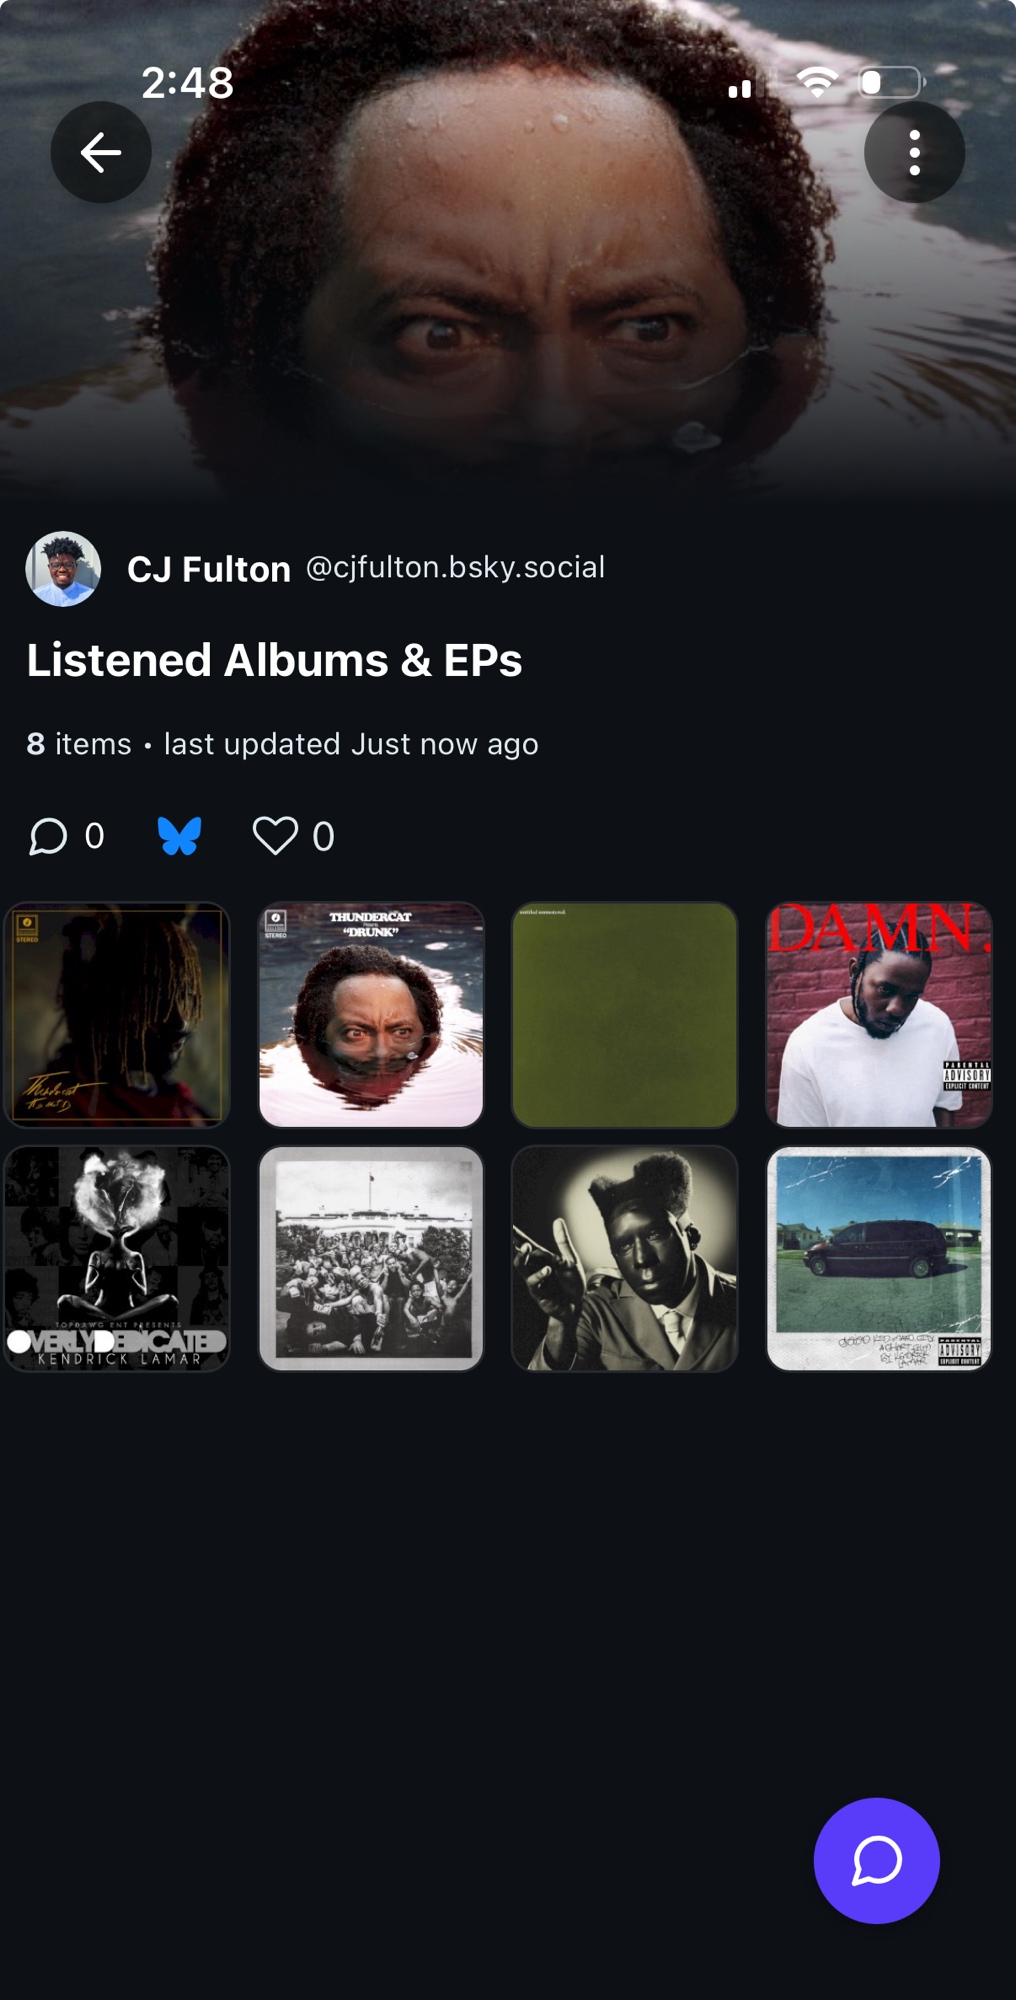Image resolution: width=1016 pixels, height=2000 pixels.
Task: Tap CJ Fulton's profile avatar
Action: (63, 569)
